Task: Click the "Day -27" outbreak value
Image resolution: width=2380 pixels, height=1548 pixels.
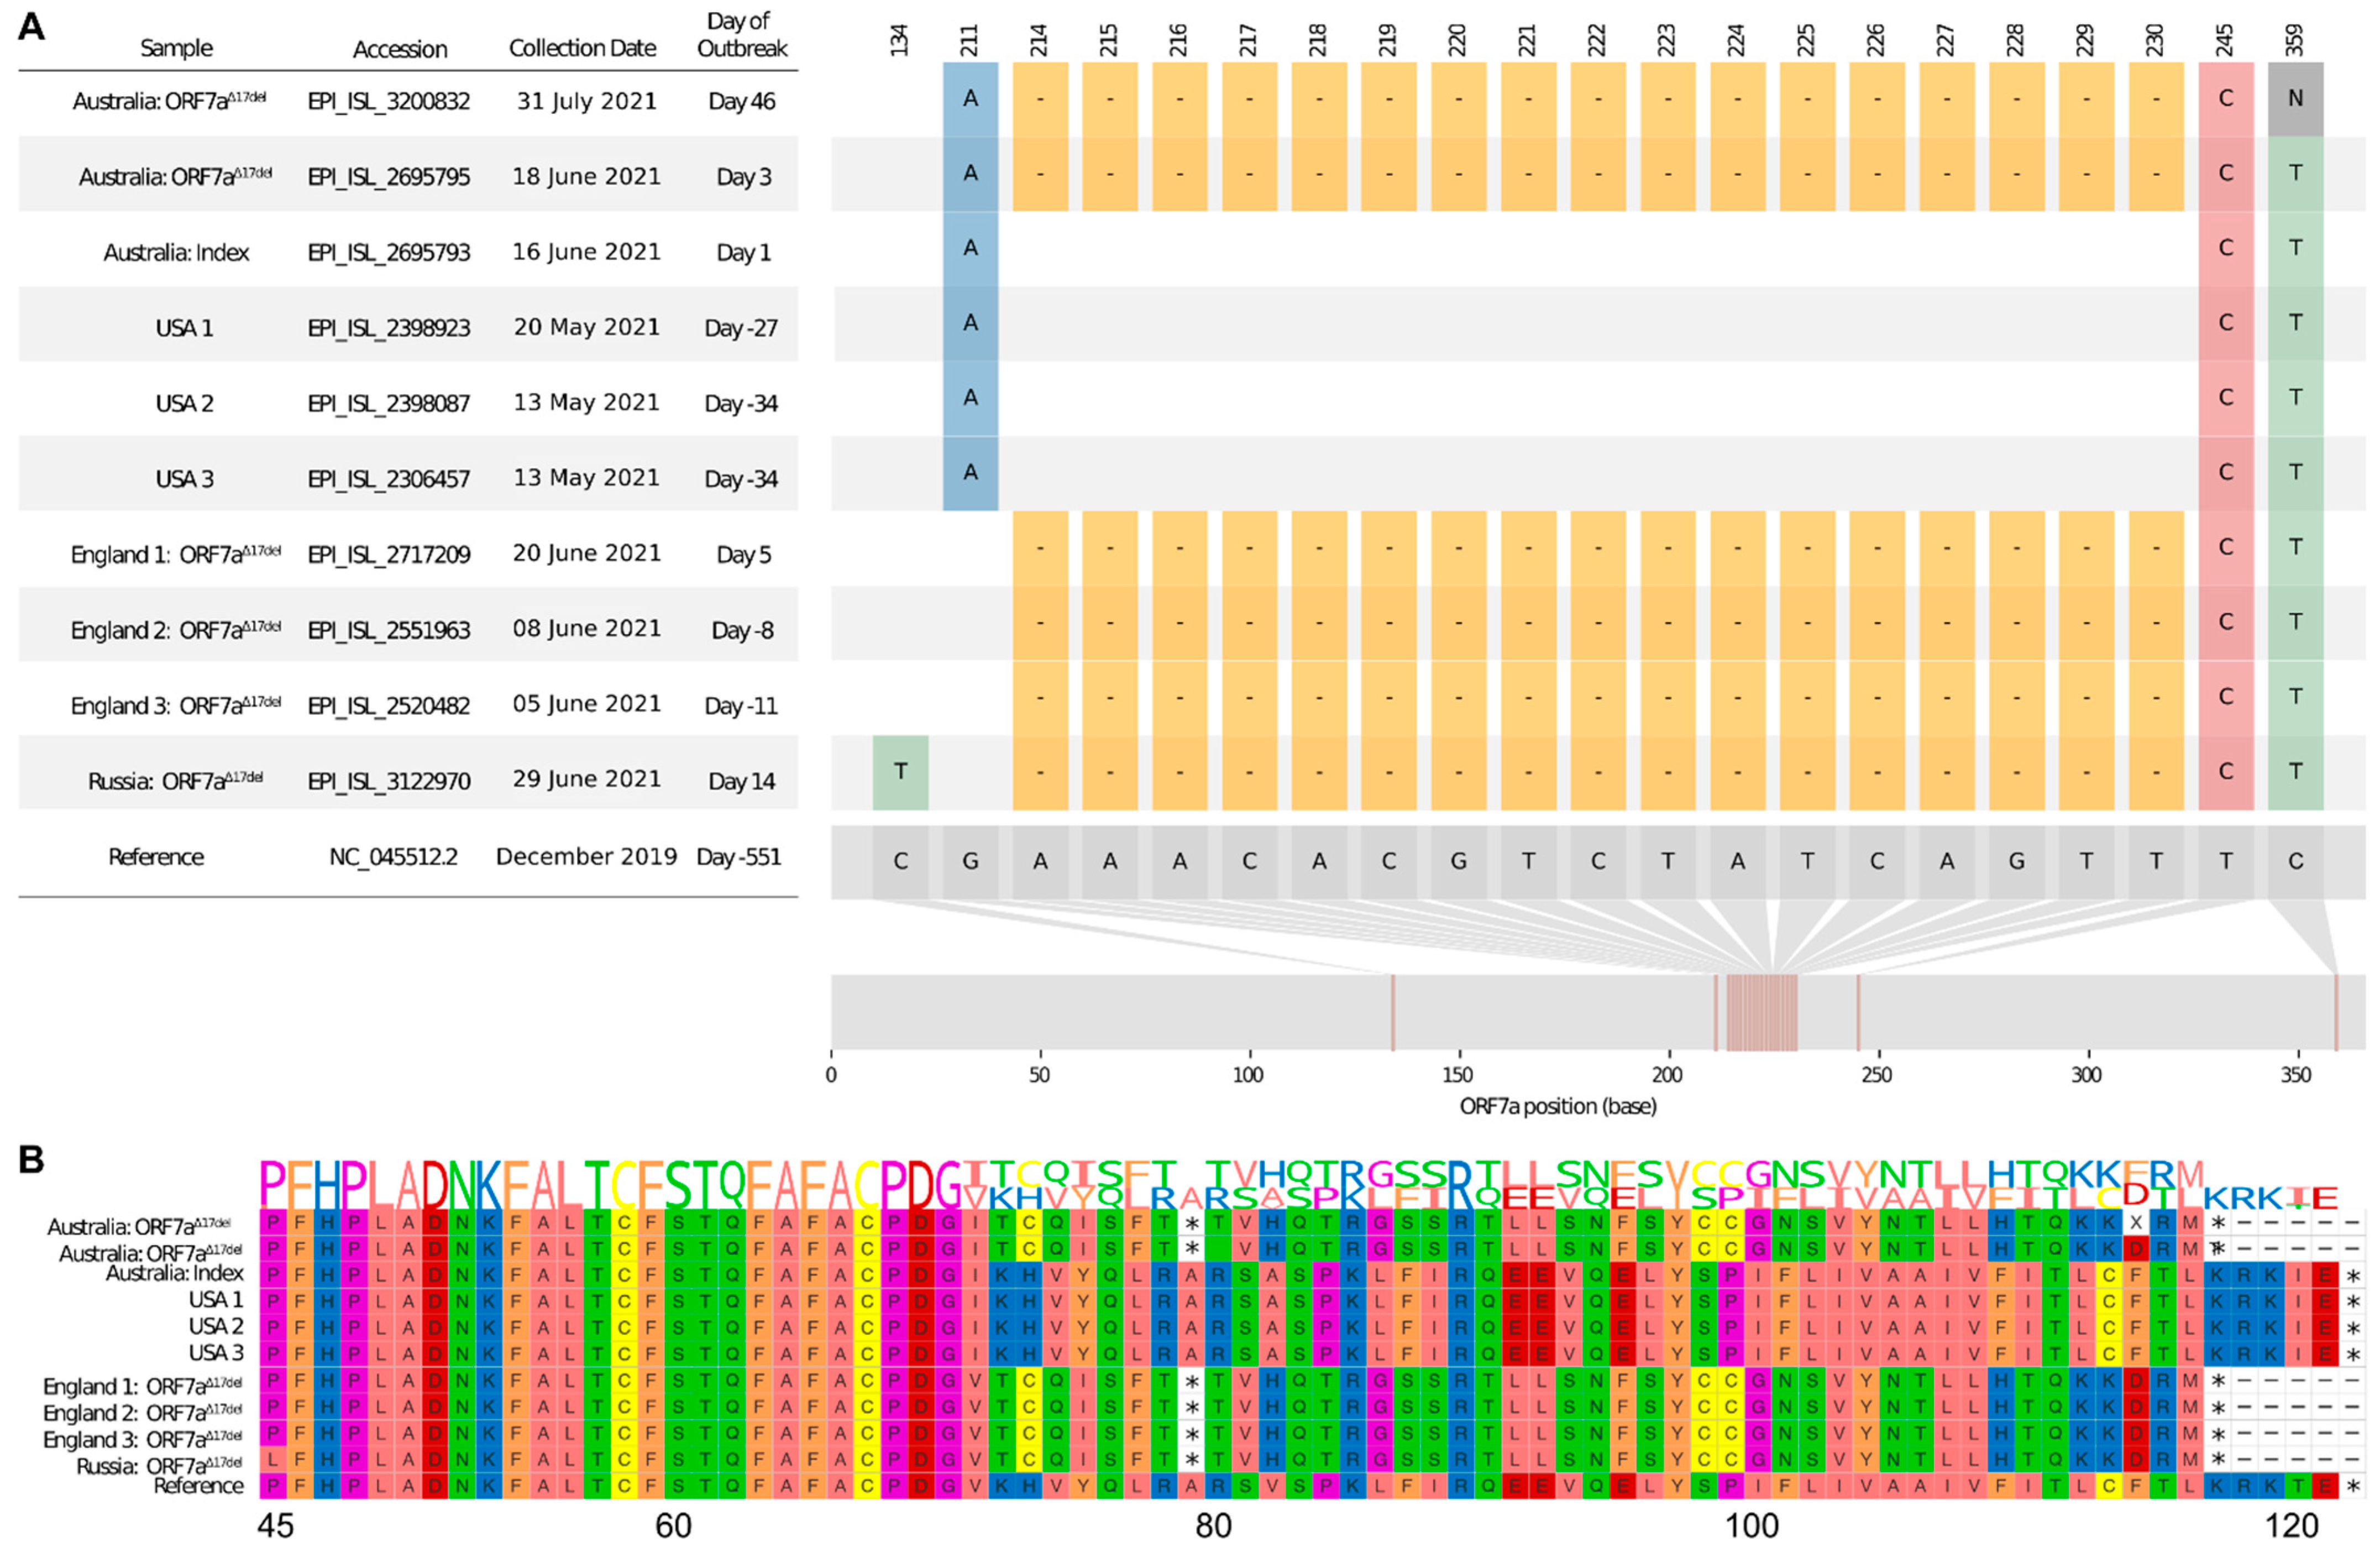Action: click(x=741, y=328)
